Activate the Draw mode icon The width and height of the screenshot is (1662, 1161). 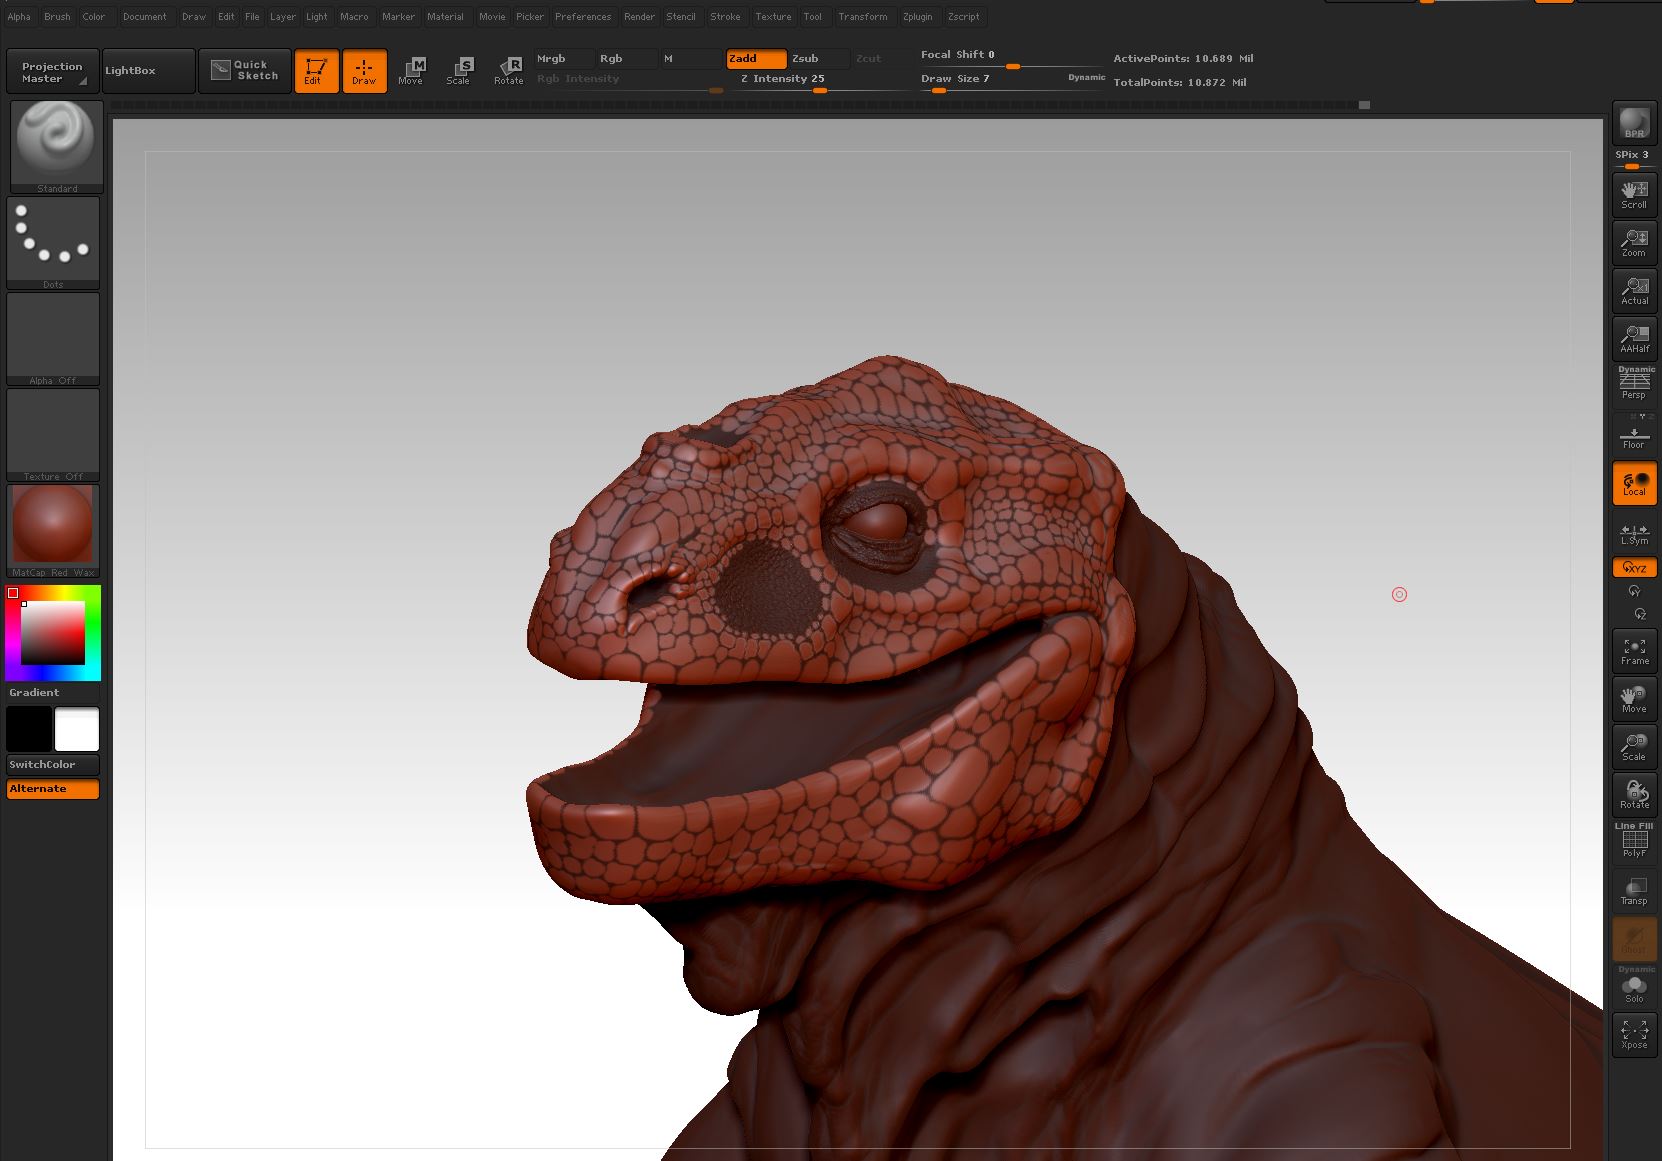click(x=364, y=71)
